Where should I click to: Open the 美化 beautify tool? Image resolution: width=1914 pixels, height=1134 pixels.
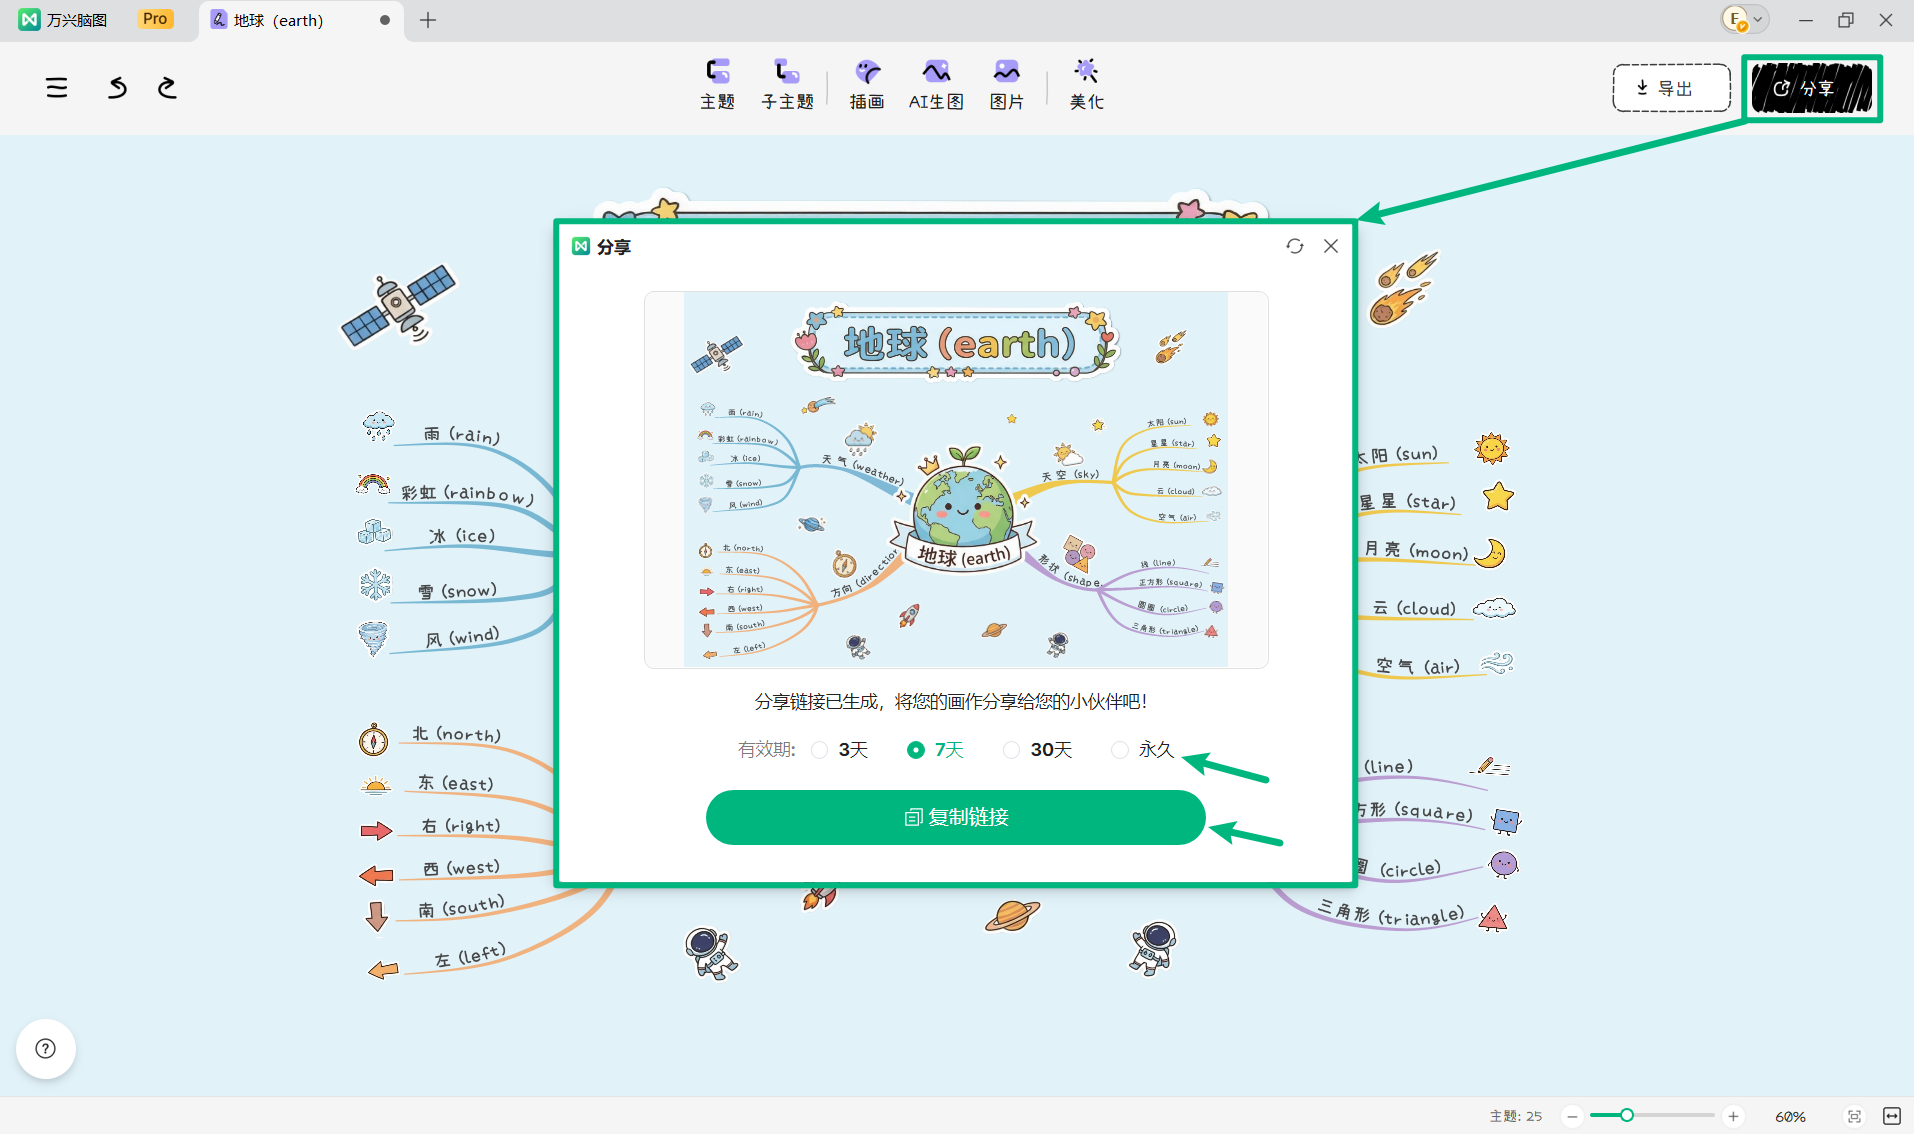point(1086,84)
